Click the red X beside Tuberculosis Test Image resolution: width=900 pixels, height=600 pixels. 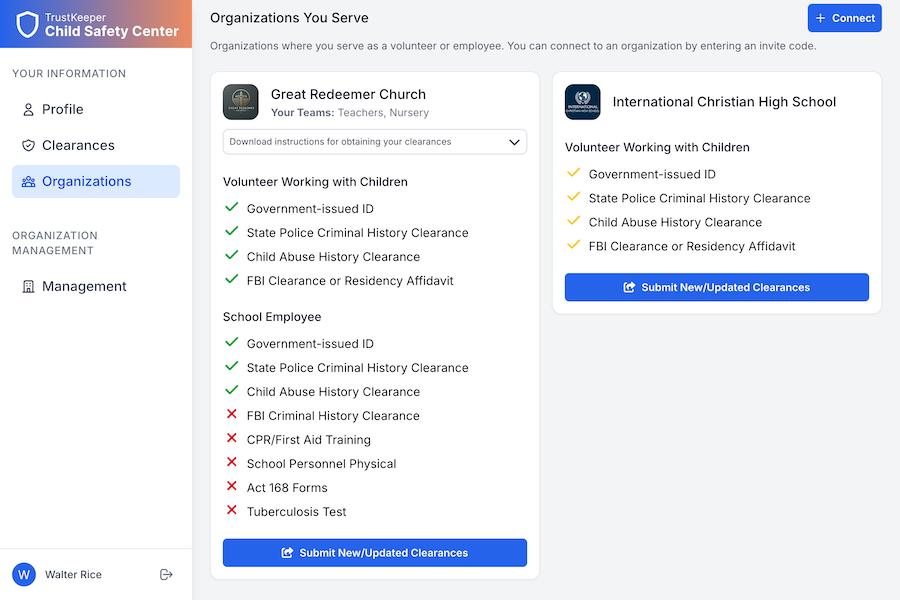pos(232,511)
